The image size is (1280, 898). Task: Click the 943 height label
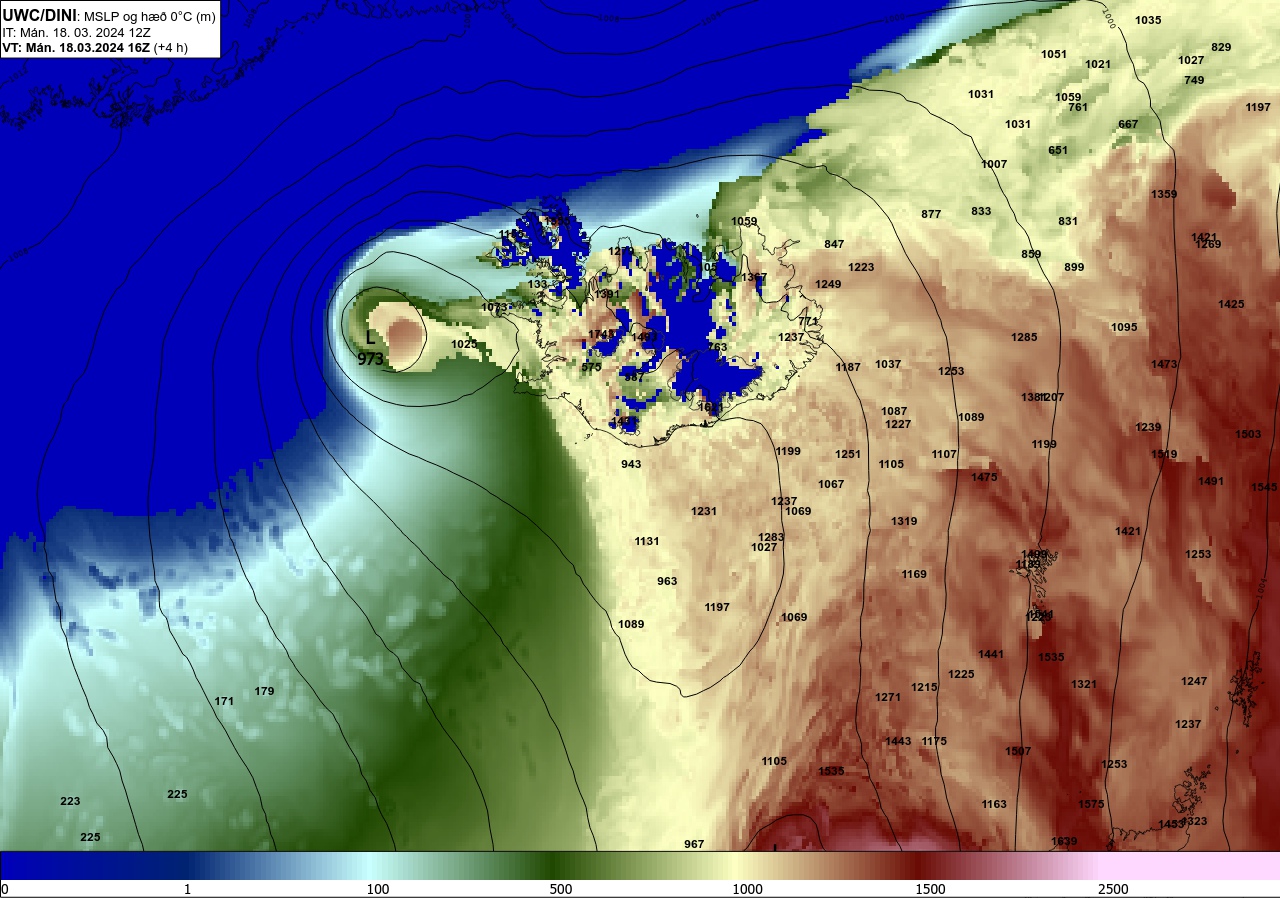click(631, 464)
